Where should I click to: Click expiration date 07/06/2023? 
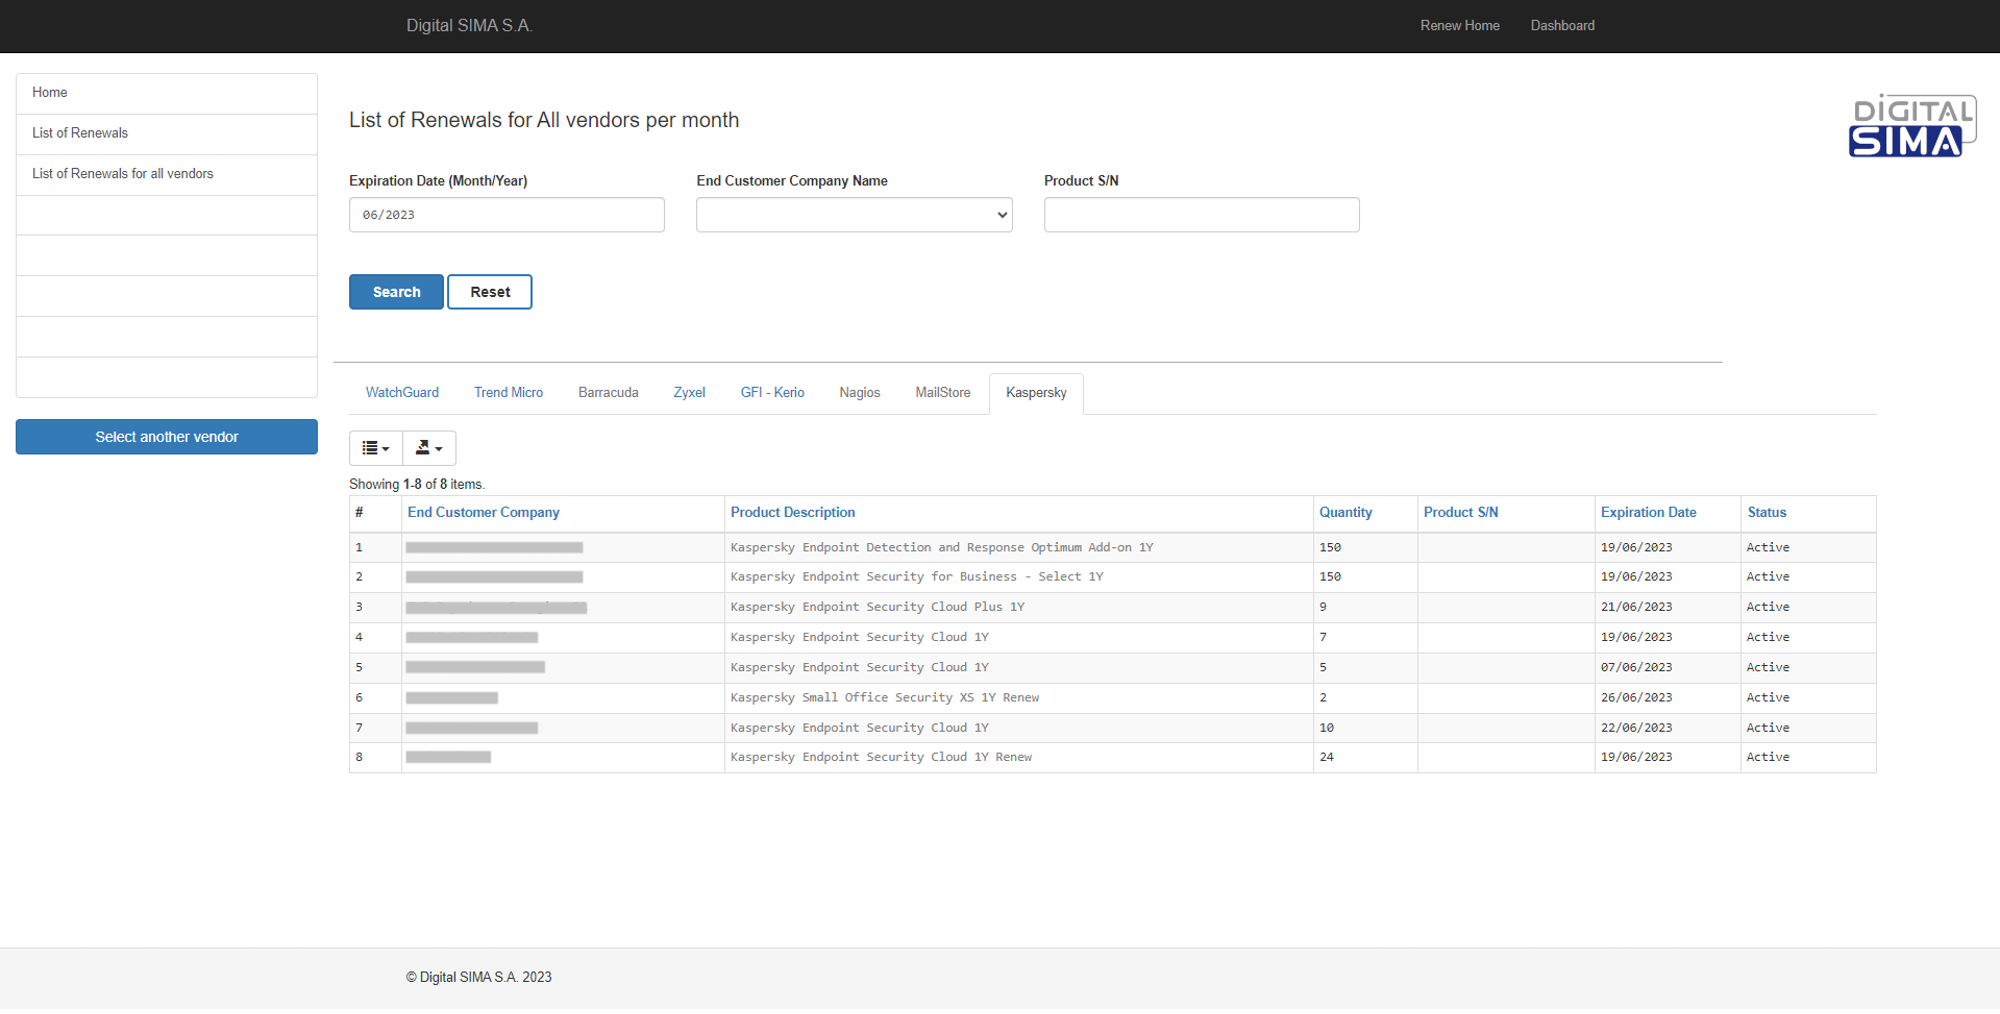(x=1636, y=668)
